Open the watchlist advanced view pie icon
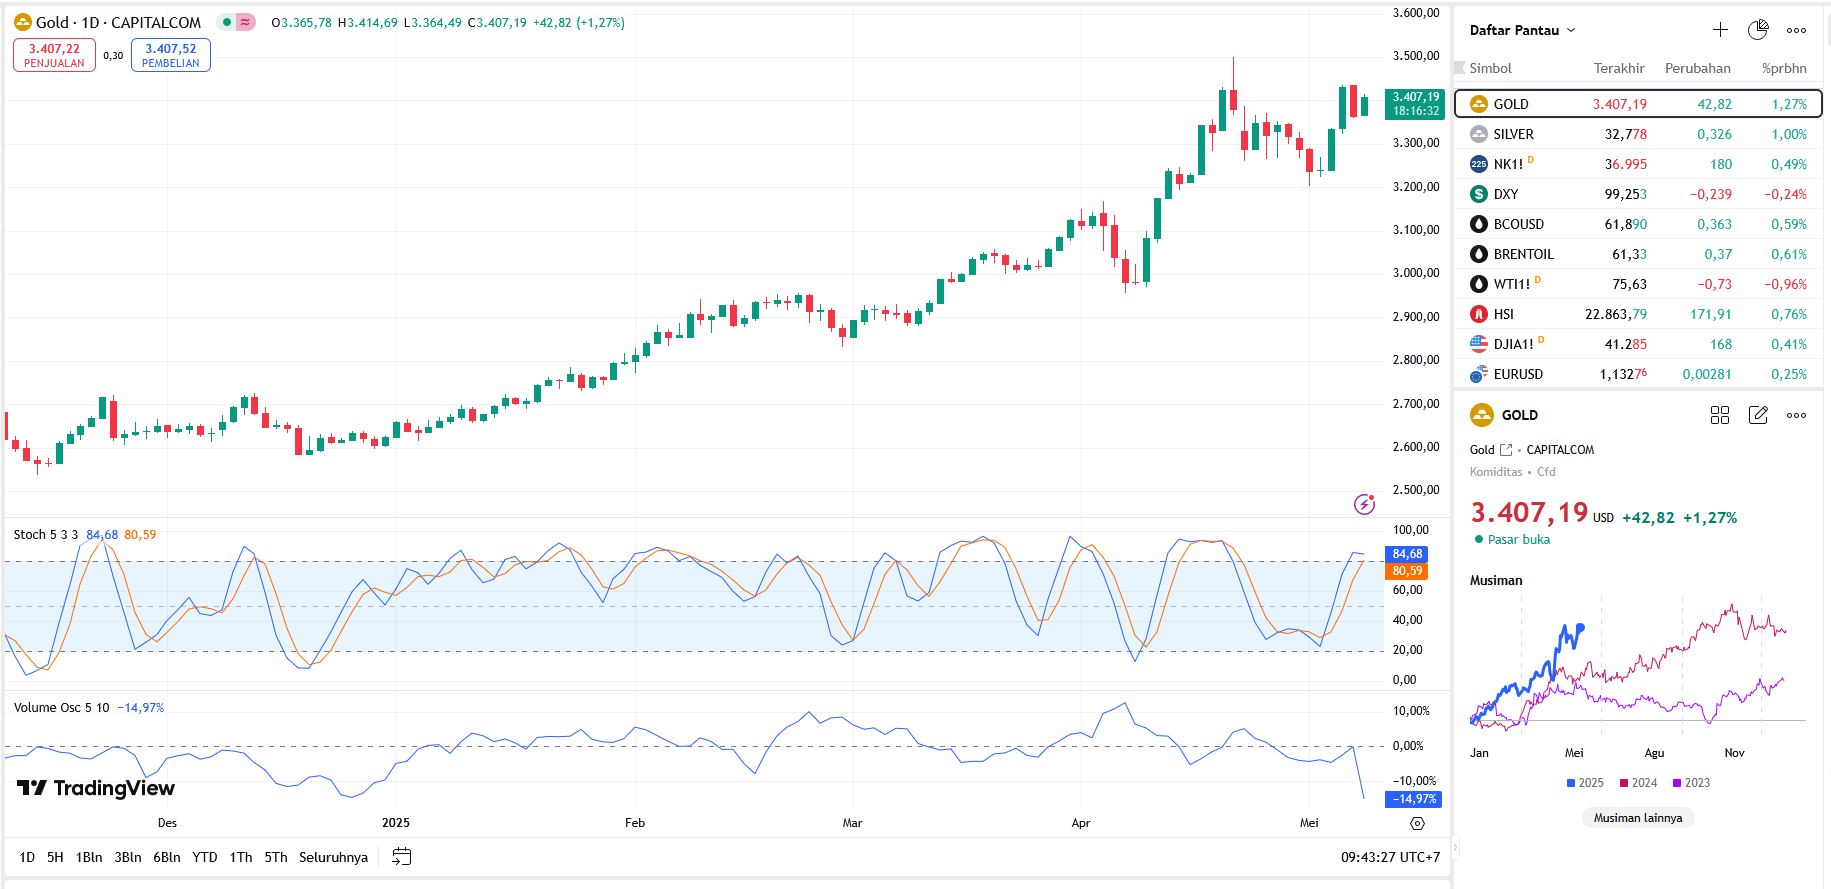1831x889 pixels. pyautogui.click(x=1758, y=30)
